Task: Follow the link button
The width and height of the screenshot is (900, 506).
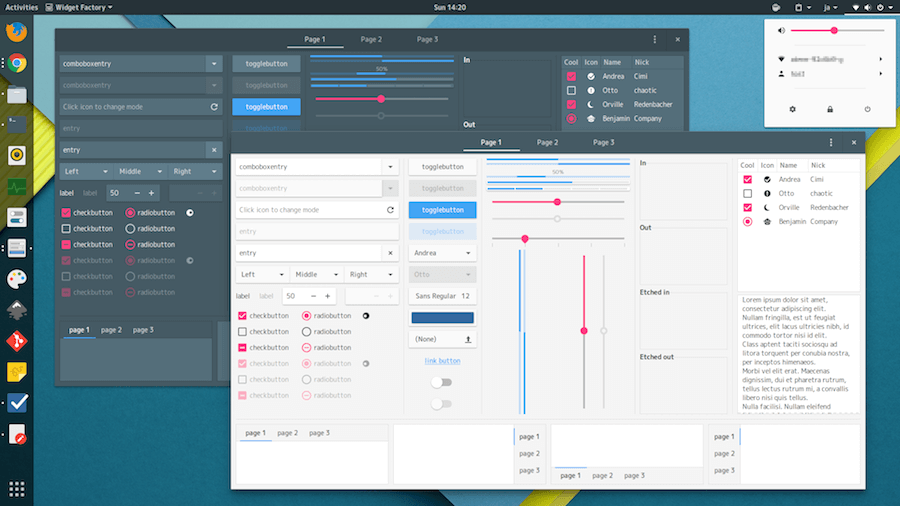Action: click(443, 361)
